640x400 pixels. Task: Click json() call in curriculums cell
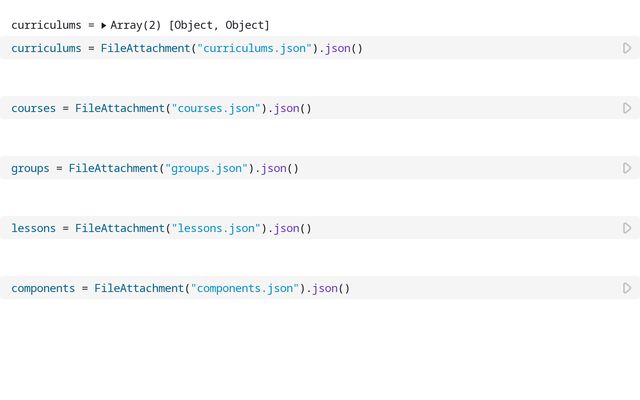point(341,48)
